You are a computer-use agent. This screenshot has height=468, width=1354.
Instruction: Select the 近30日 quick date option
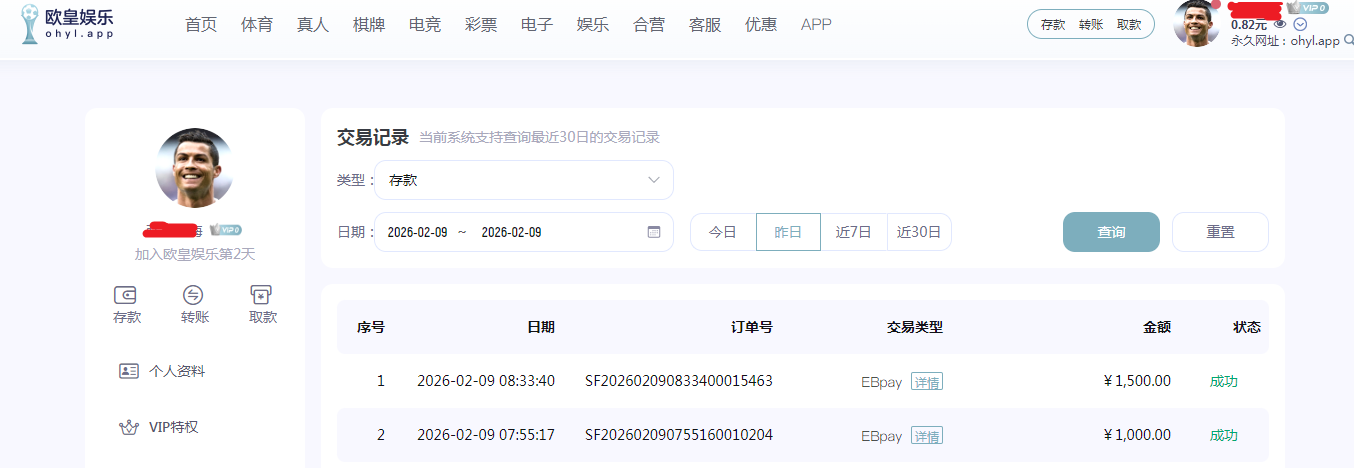(919, 232)
